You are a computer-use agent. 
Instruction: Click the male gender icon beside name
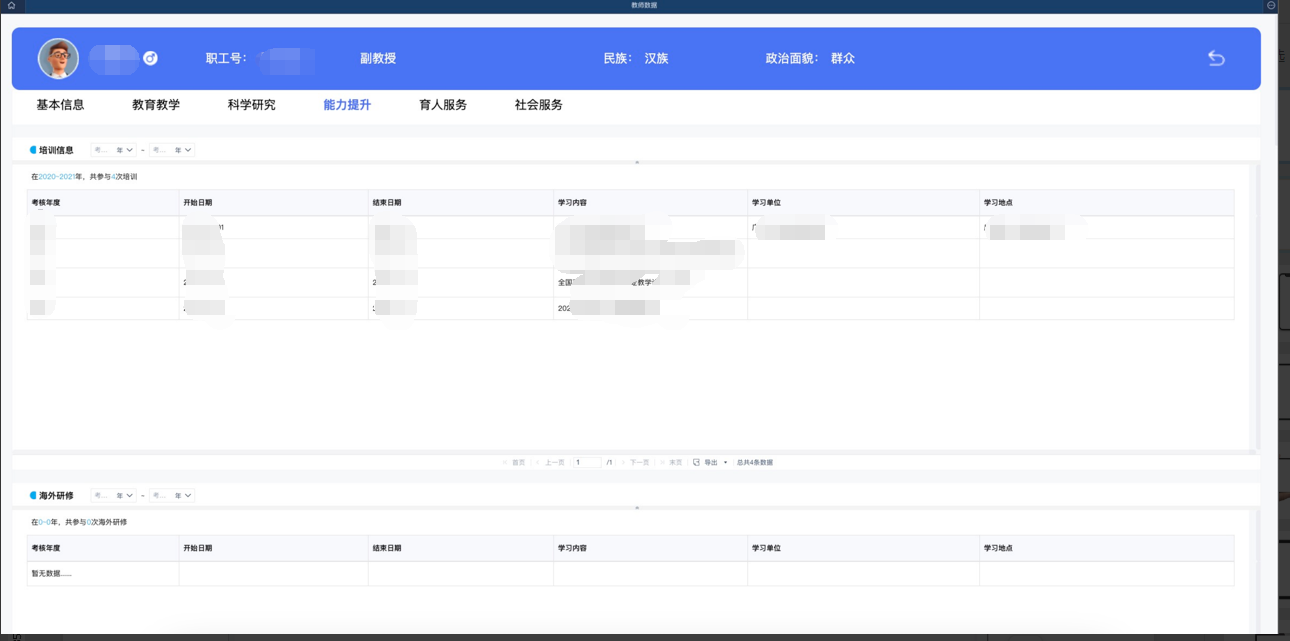tap(151, 58)
